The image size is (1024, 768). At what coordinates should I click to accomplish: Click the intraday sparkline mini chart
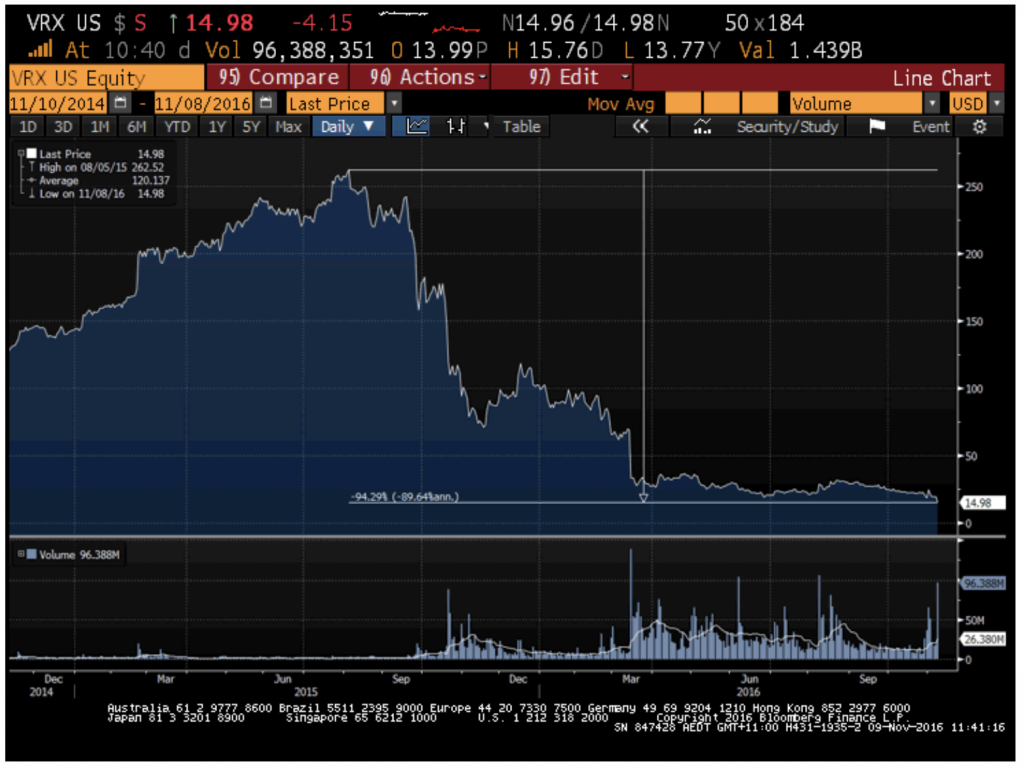[x=429, y=22]
